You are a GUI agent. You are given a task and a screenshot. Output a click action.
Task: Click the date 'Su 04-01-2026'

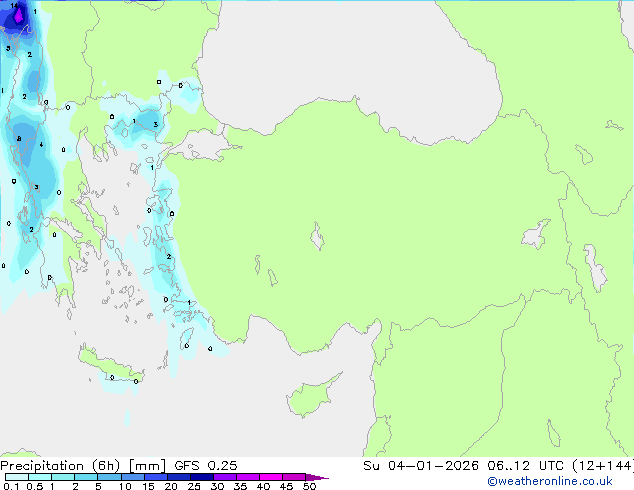click(421, 466)
